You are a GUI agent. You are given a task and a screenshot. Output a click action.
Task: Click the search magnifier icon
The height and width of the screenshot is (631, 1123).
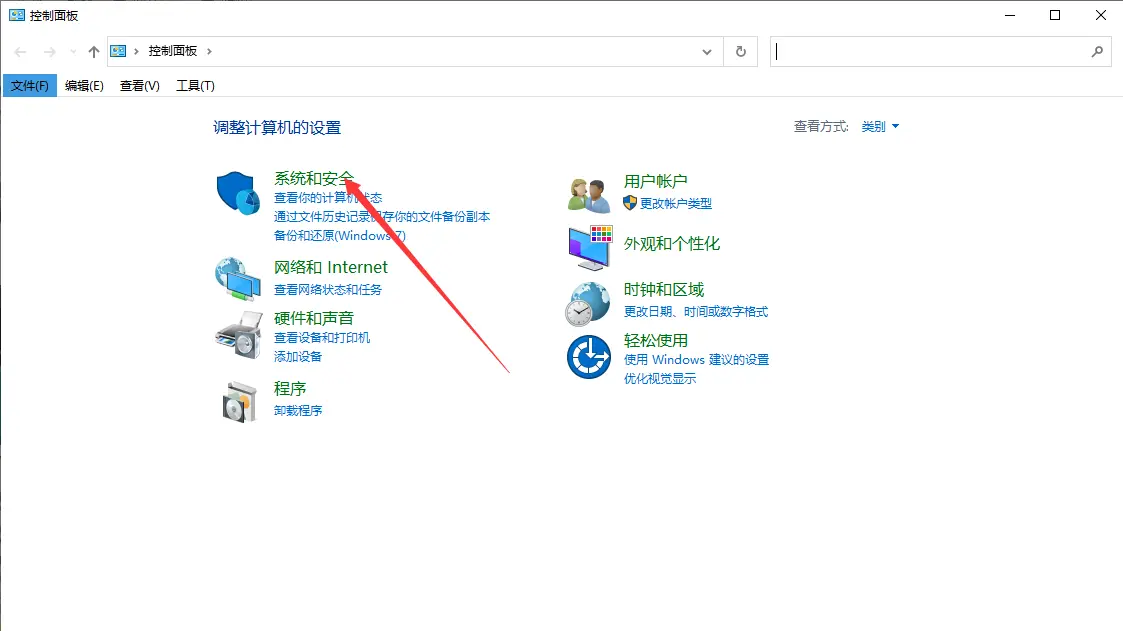click(x=1097, y=52)
